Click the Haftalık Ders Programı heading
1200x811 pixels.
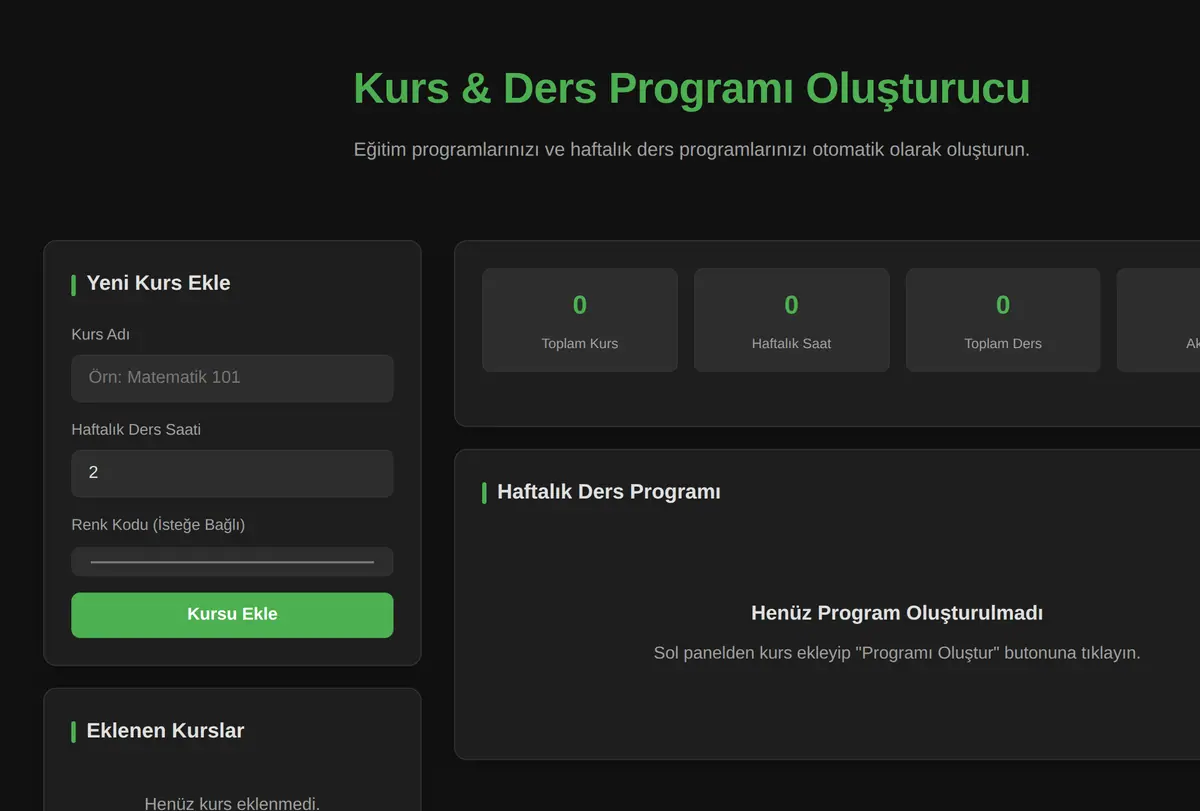coord(608,492)
